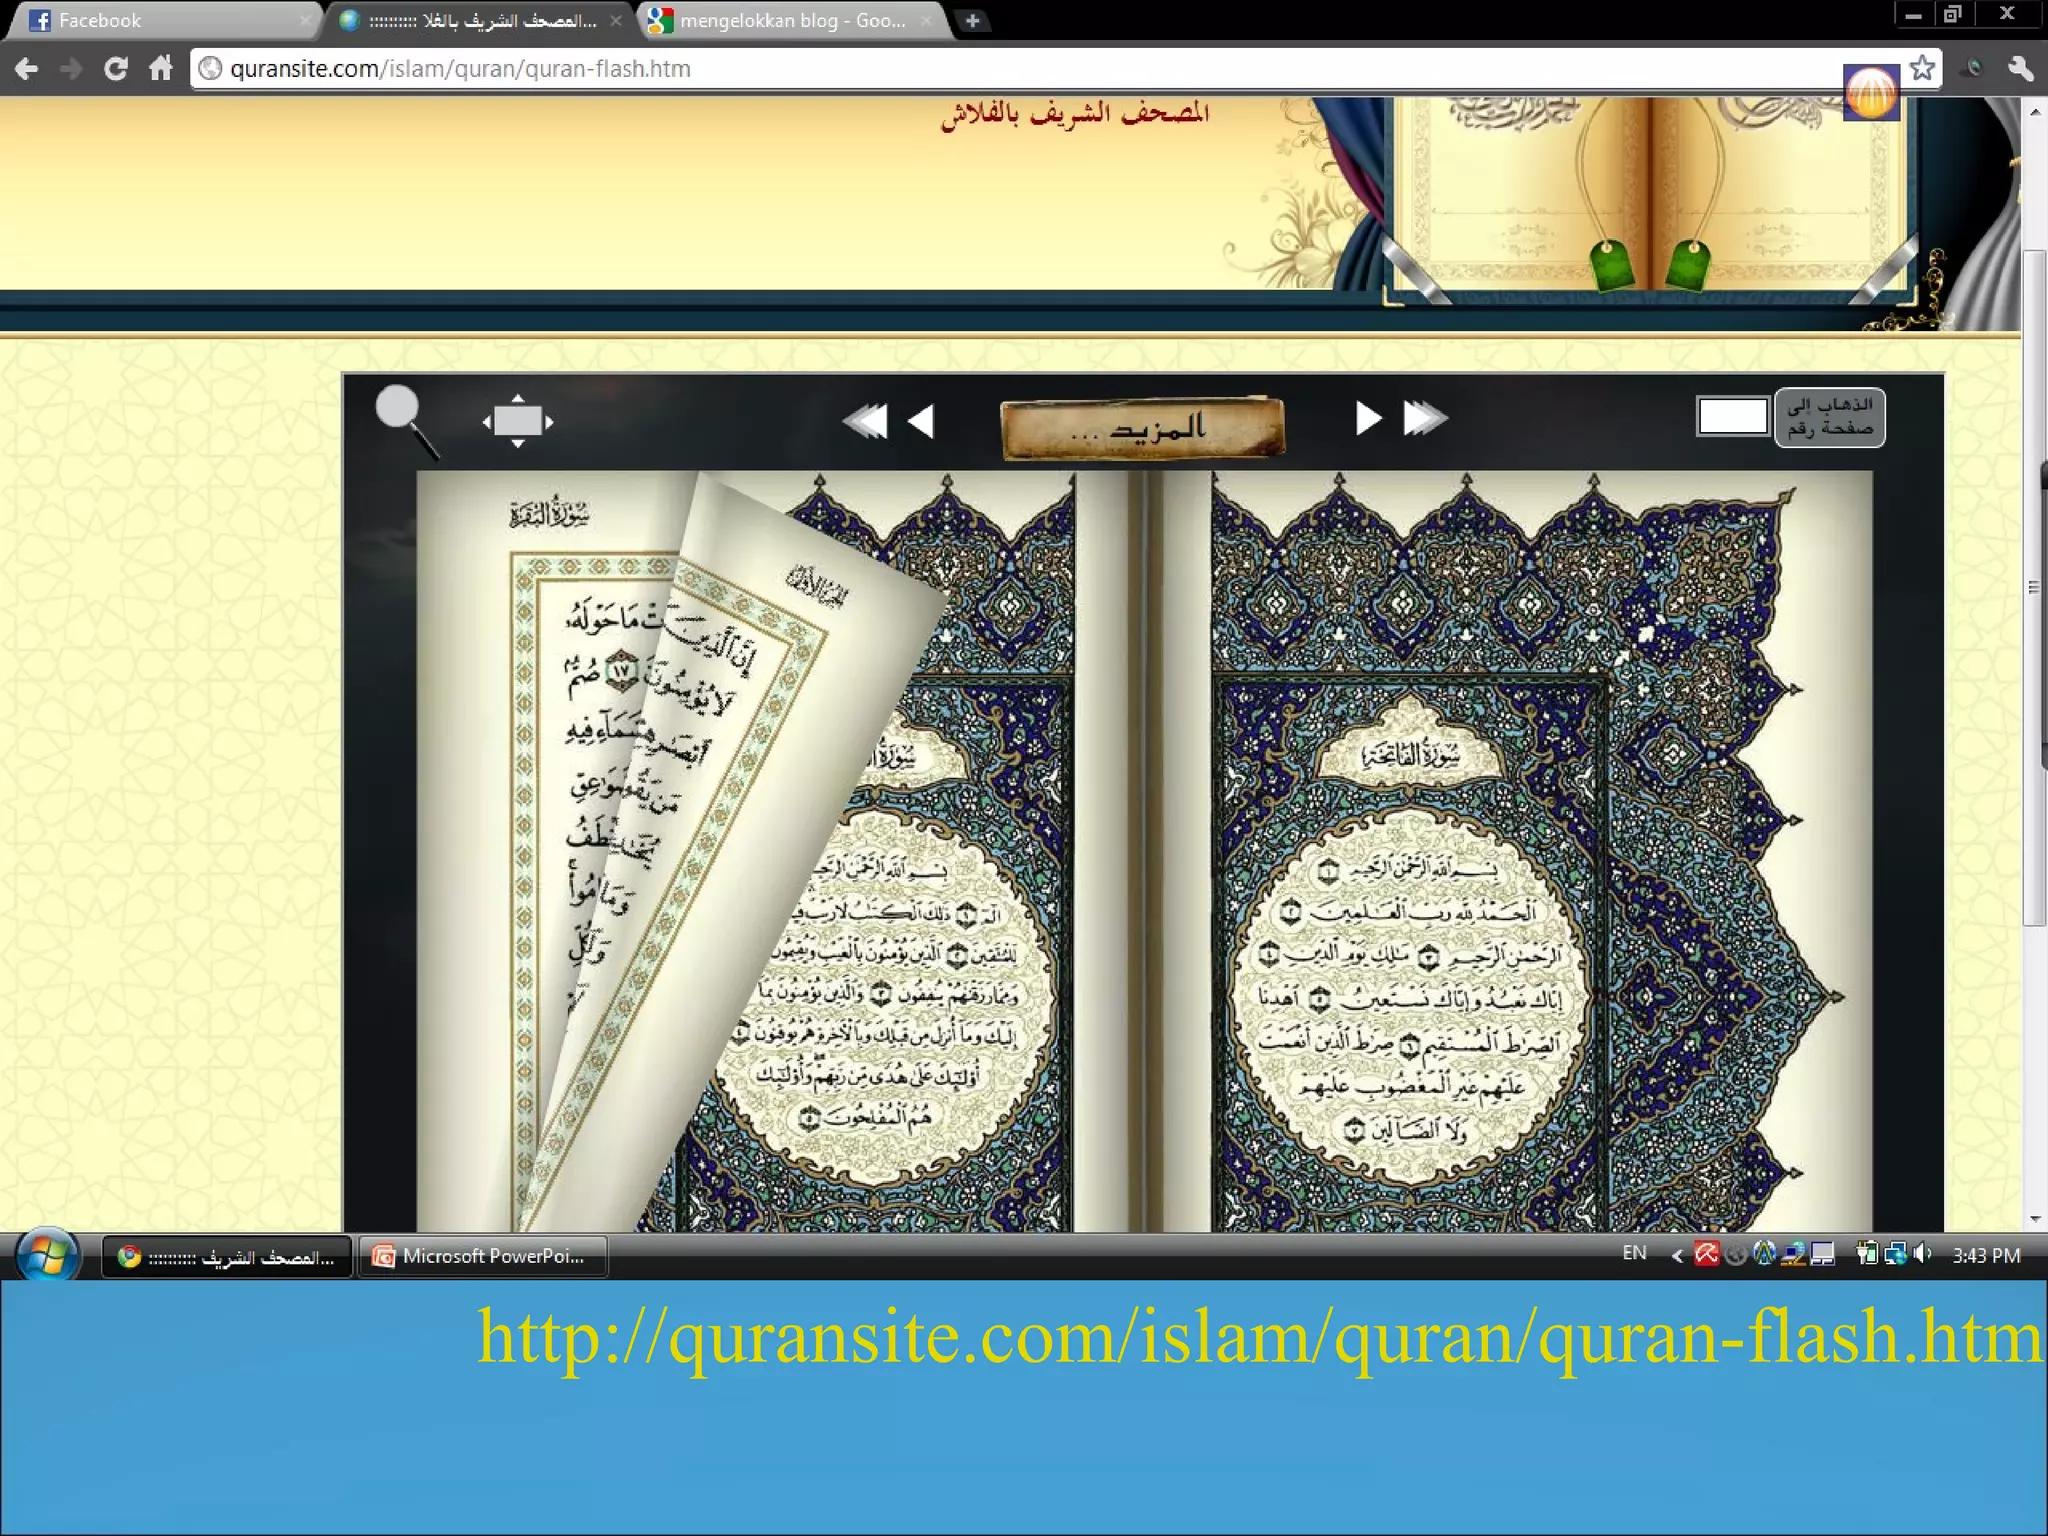Click the orange globe extension icon
Image resolution: width=2048 pixels, height=1536 pixels.
1871,93
